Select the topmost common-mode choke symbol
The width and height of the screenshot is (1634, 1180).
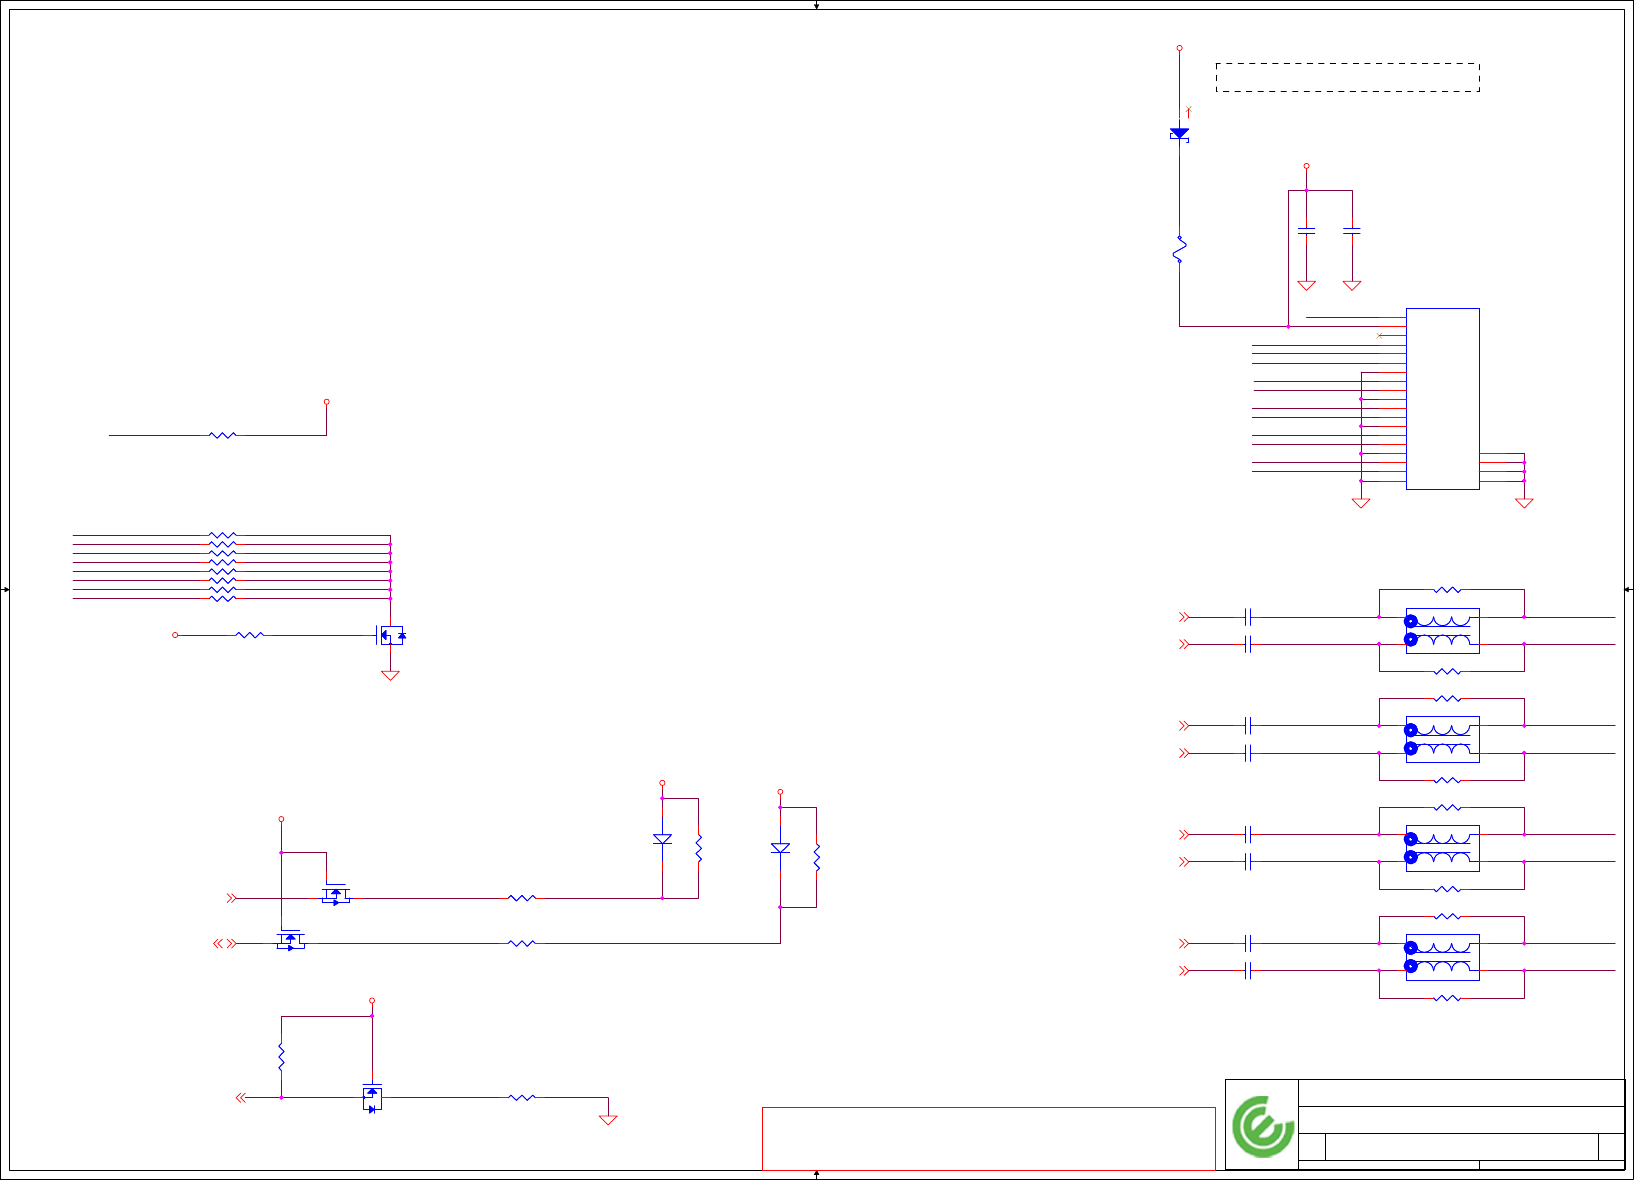click(x=1442, y=630)
